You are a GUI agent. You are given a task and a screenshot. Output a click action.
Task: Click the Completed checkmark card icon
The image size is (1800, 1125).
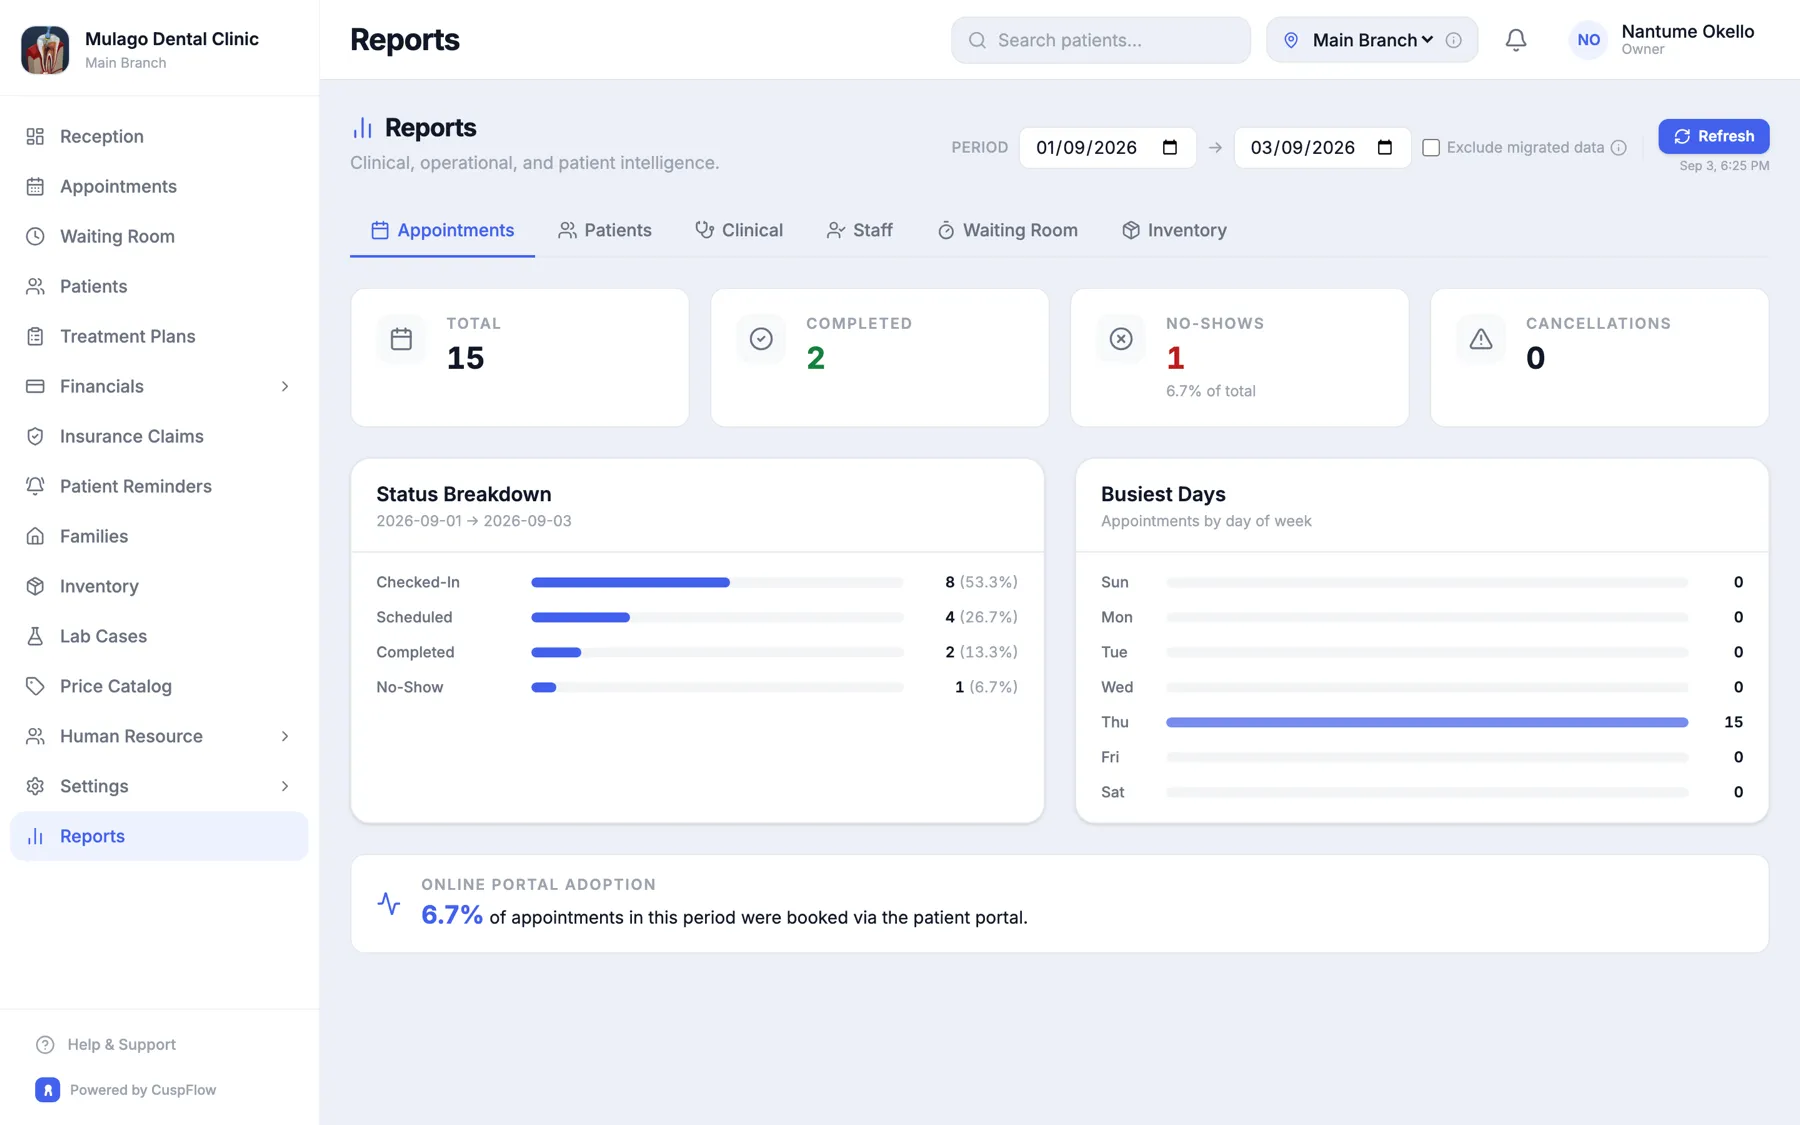pyautogui.click(x=761, y=339)
